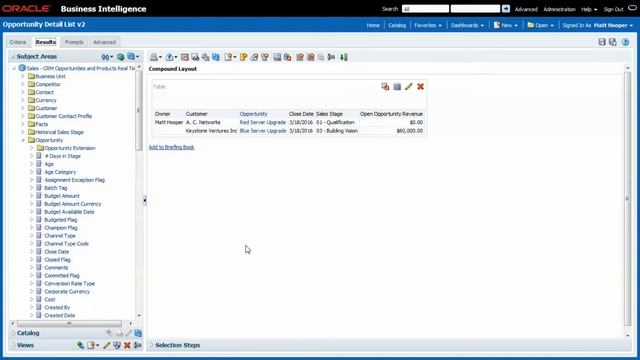Screen dimensions: 640x360
Task: Click the New Calculated Item toolbar icon
Action: tap(254, 57)
